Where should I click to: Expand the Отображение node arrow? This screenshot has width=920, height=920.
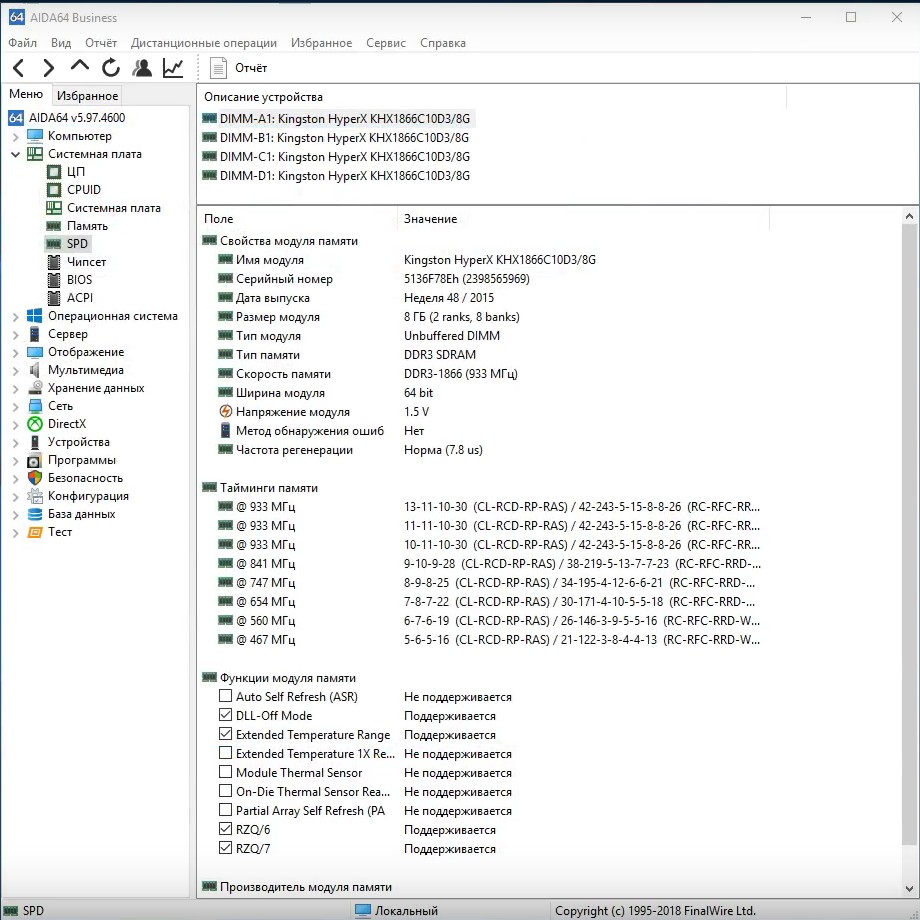(x=15, y=353)
